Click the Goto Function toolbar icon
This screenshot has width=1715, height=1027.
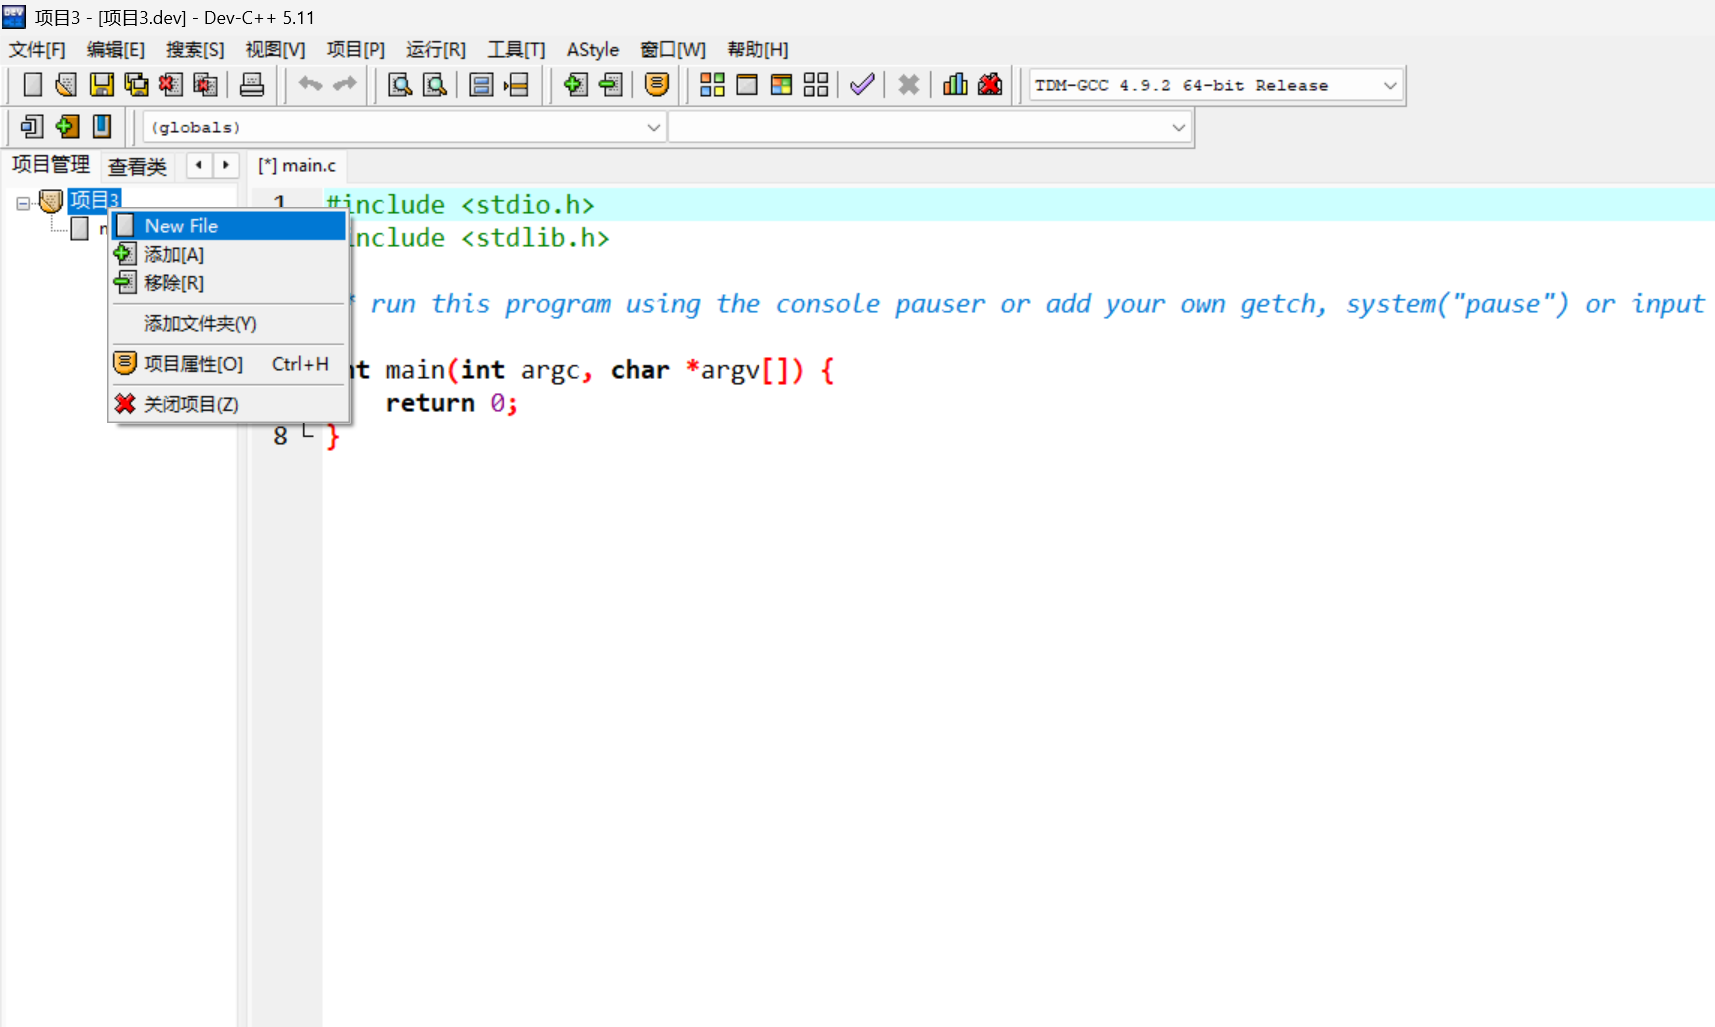point(481,85)
